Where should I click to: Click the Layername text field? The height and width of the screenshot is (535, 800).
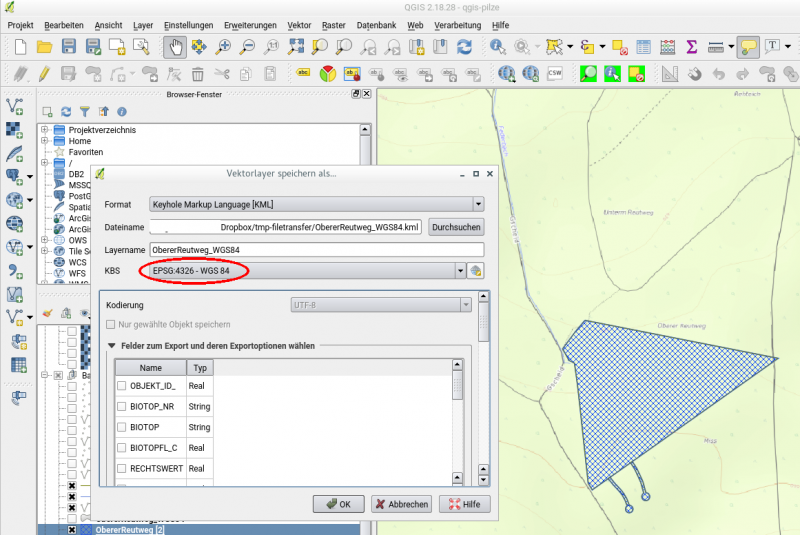click(316, 249)
